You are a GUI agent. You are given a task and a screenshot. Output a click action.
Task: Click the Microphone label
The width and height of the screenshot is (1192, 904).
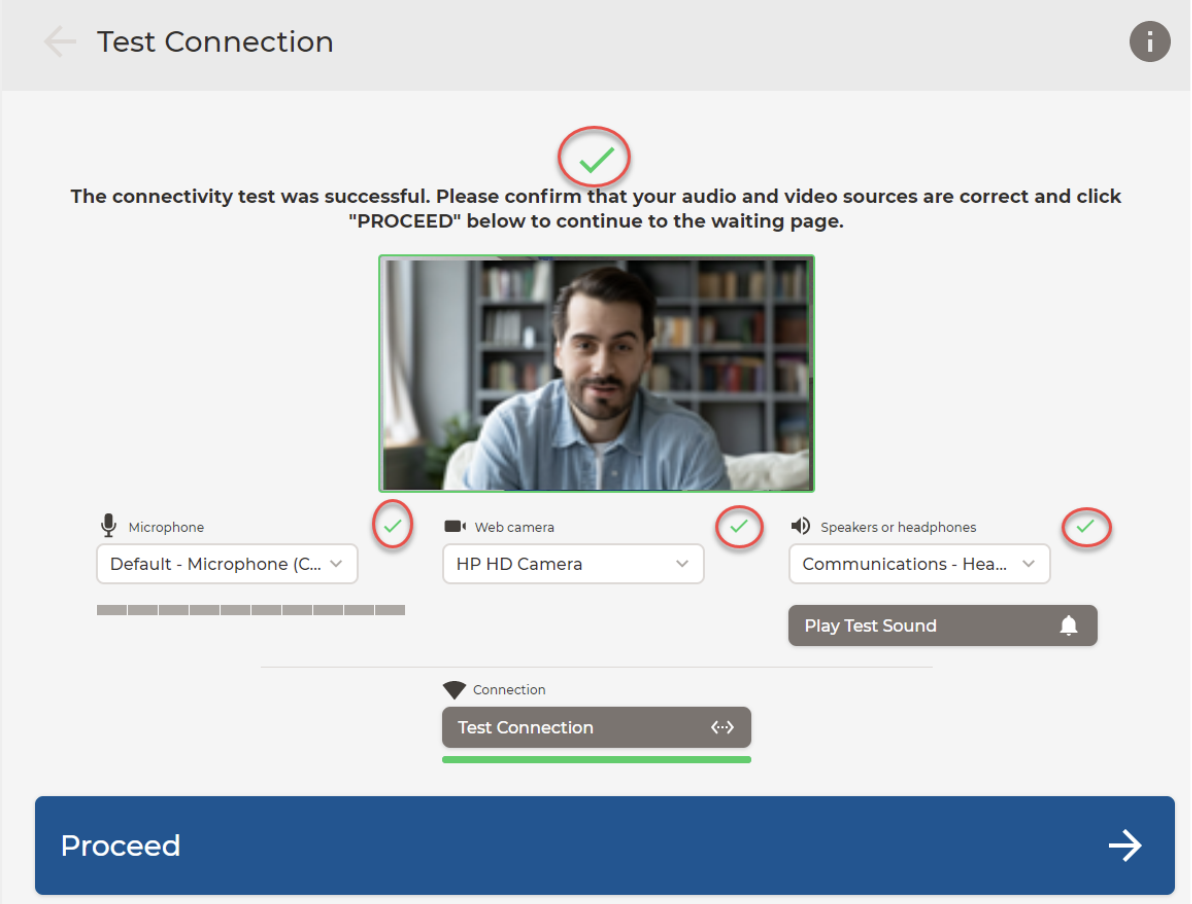tap(166, 527)
